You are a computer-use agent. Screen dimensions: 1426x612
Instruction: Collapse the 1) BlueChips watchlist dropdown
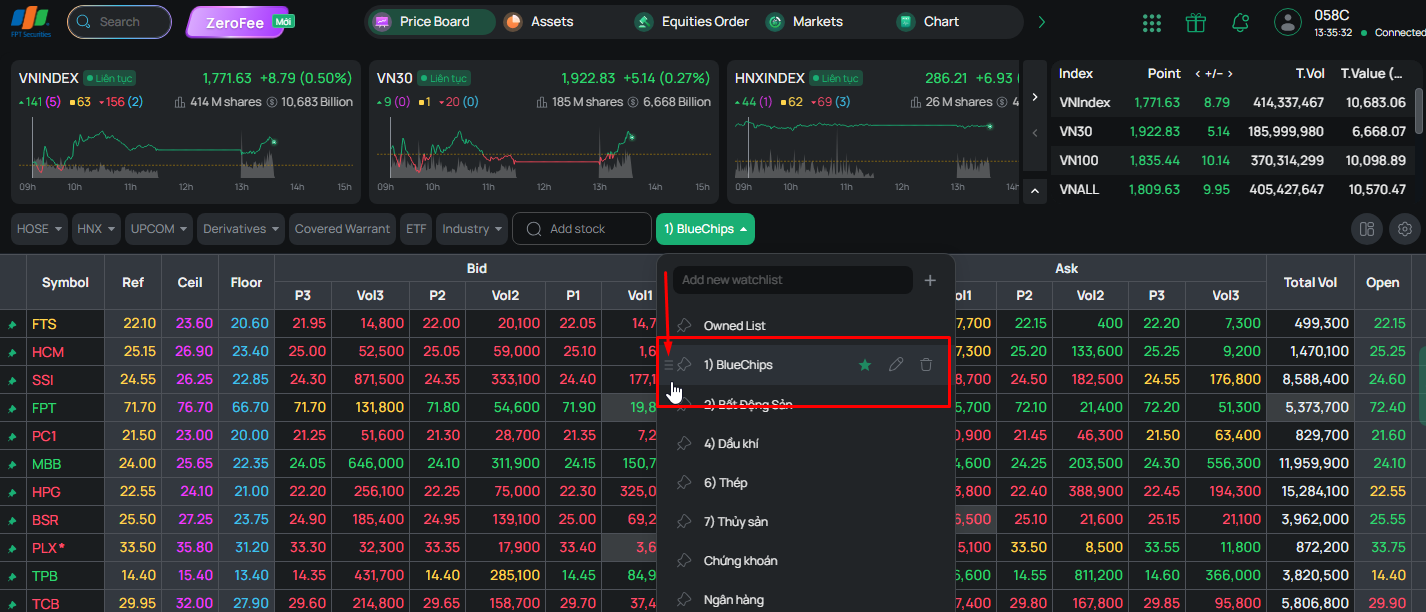tap(705, 229)
